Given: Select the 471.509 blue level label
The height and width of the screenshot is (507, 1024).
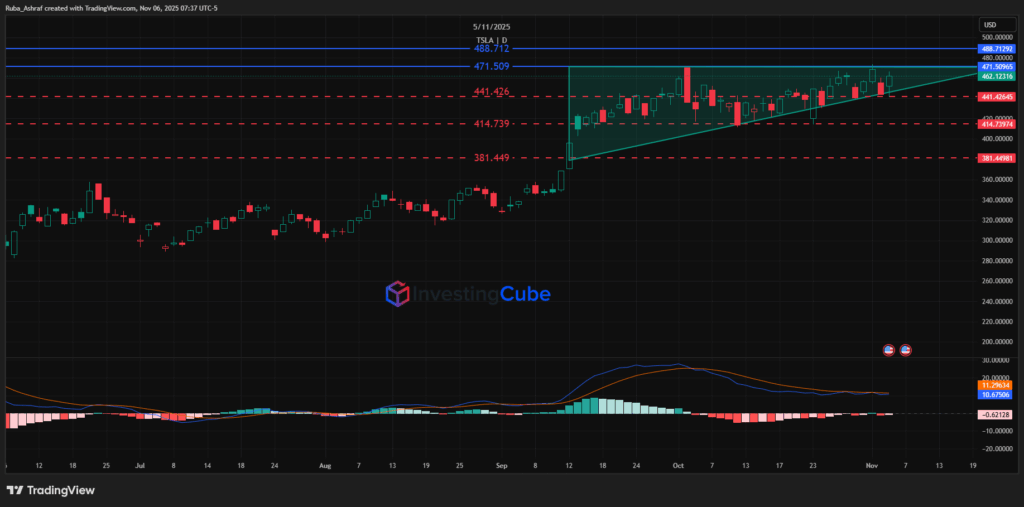Looking at the screenshot, I should [x=491, y=67].
